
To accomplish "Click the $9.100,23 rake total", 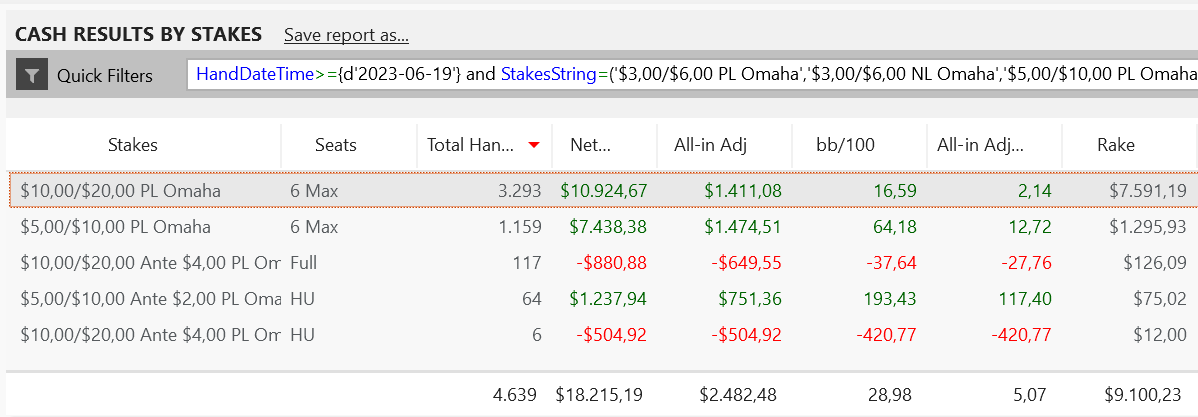I will click(1144, 395).
